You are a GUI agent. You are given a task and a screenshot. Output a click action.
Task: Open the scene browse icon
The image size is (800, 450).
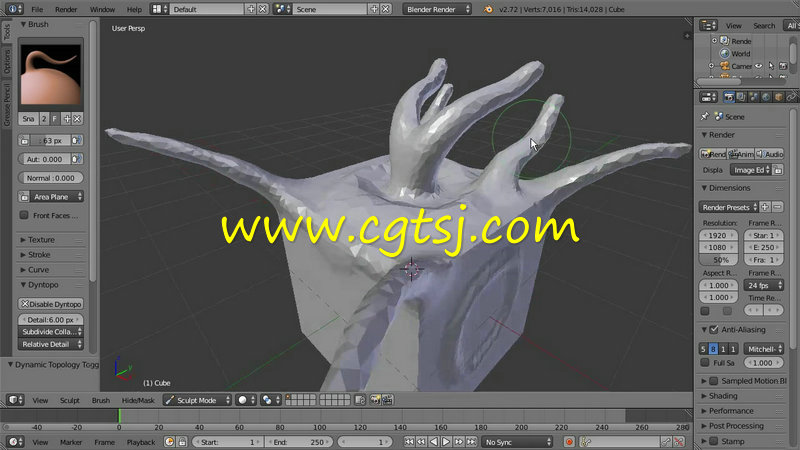click(x=282, y=9)
